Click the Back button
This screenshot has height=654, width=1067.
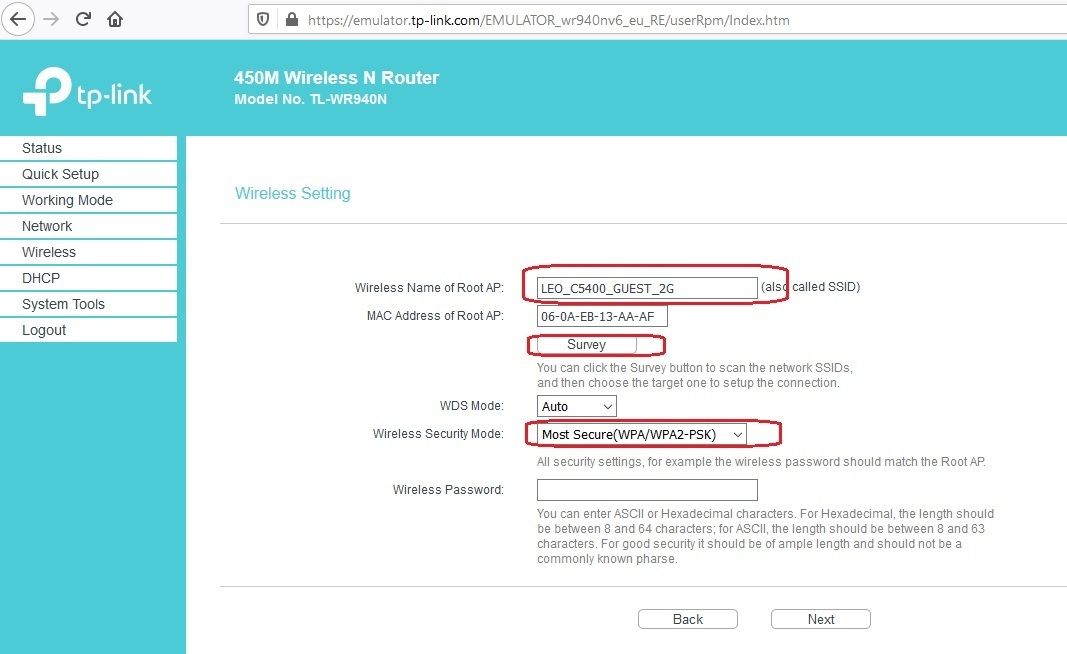[688, 619]
